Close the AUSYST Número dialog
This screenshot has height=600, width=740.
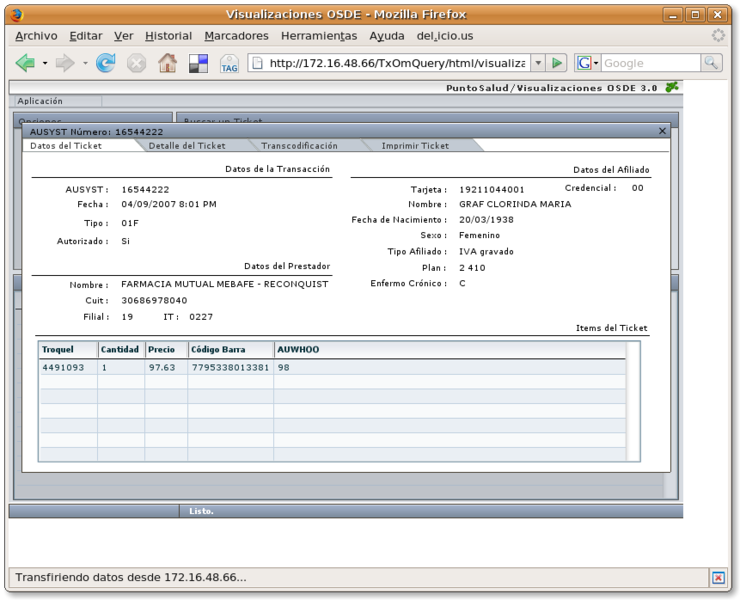(662, 131)
